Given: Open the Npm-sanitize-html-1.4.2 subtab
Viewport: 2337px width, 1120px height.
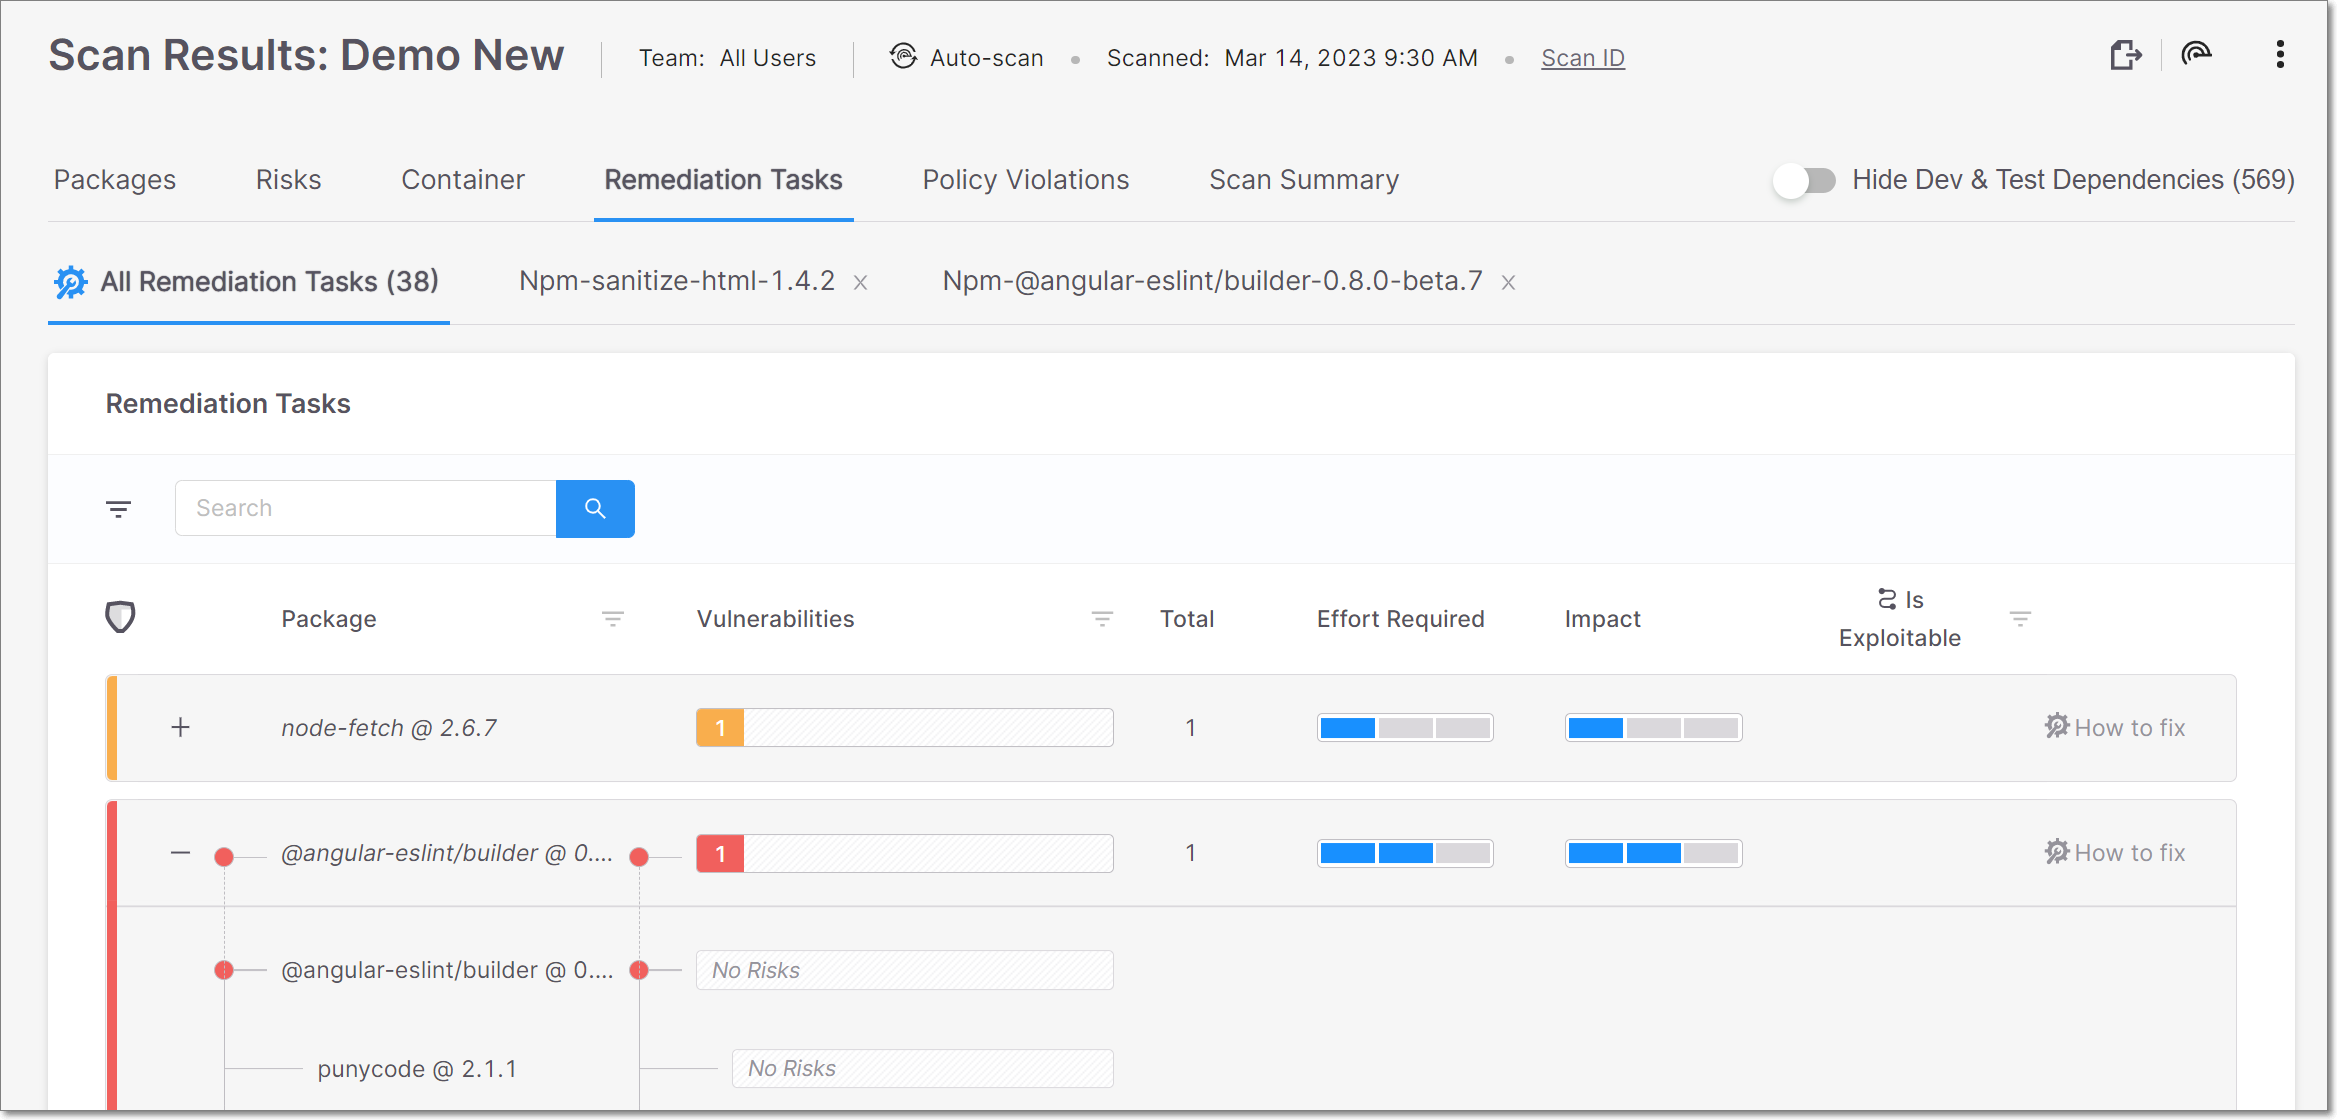Looking at the screenshot, I should 677,281.
